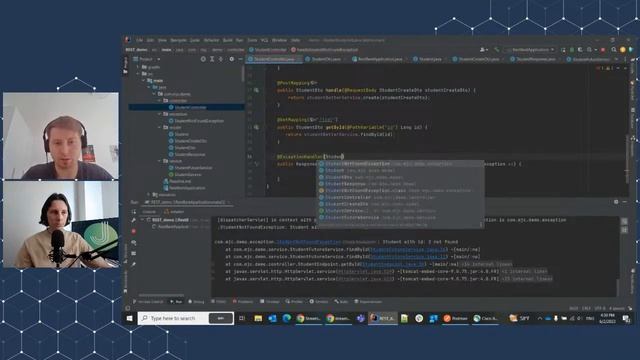Click the Windows Start button
Viewport: 640px width, 360px height.
(129, 318)
